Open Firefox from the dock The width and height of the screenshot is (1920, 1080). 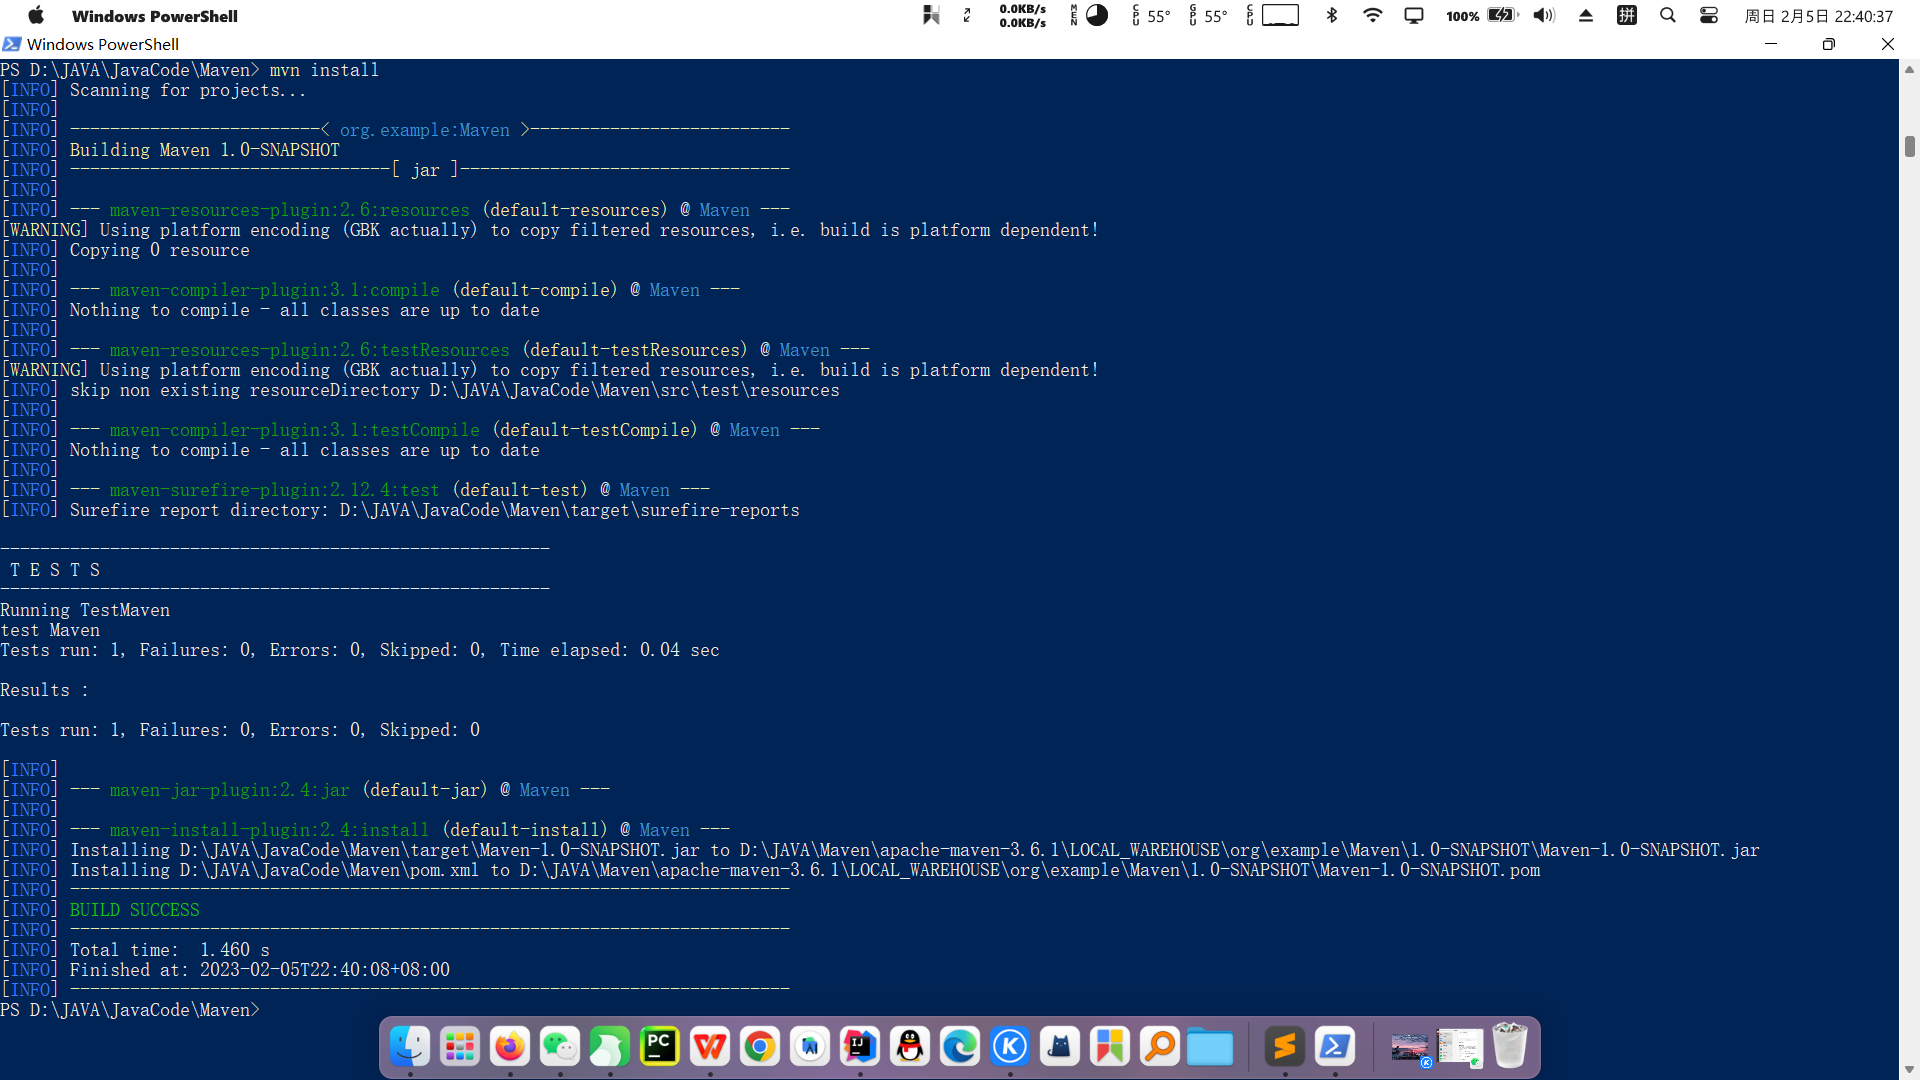(x=510, y=1047)
